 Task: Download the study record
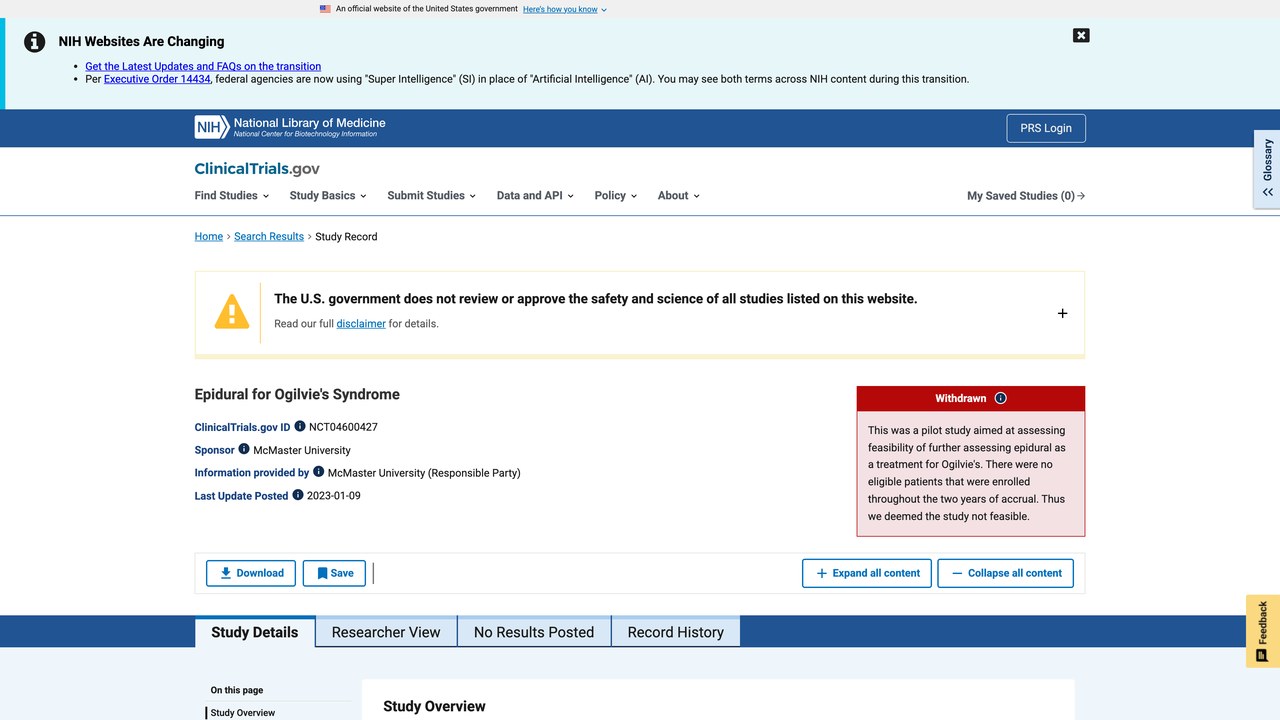pos(251,573)
